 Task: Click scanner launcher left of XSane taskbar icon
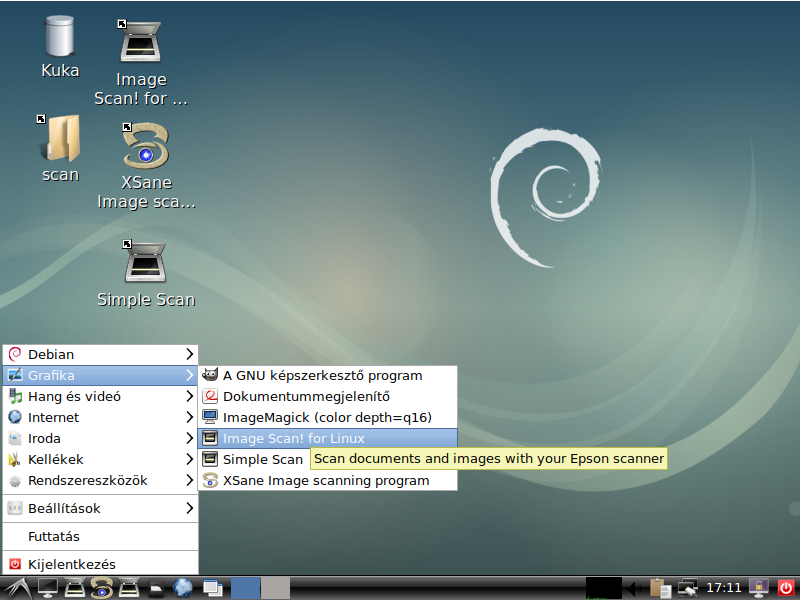point(75,588)
